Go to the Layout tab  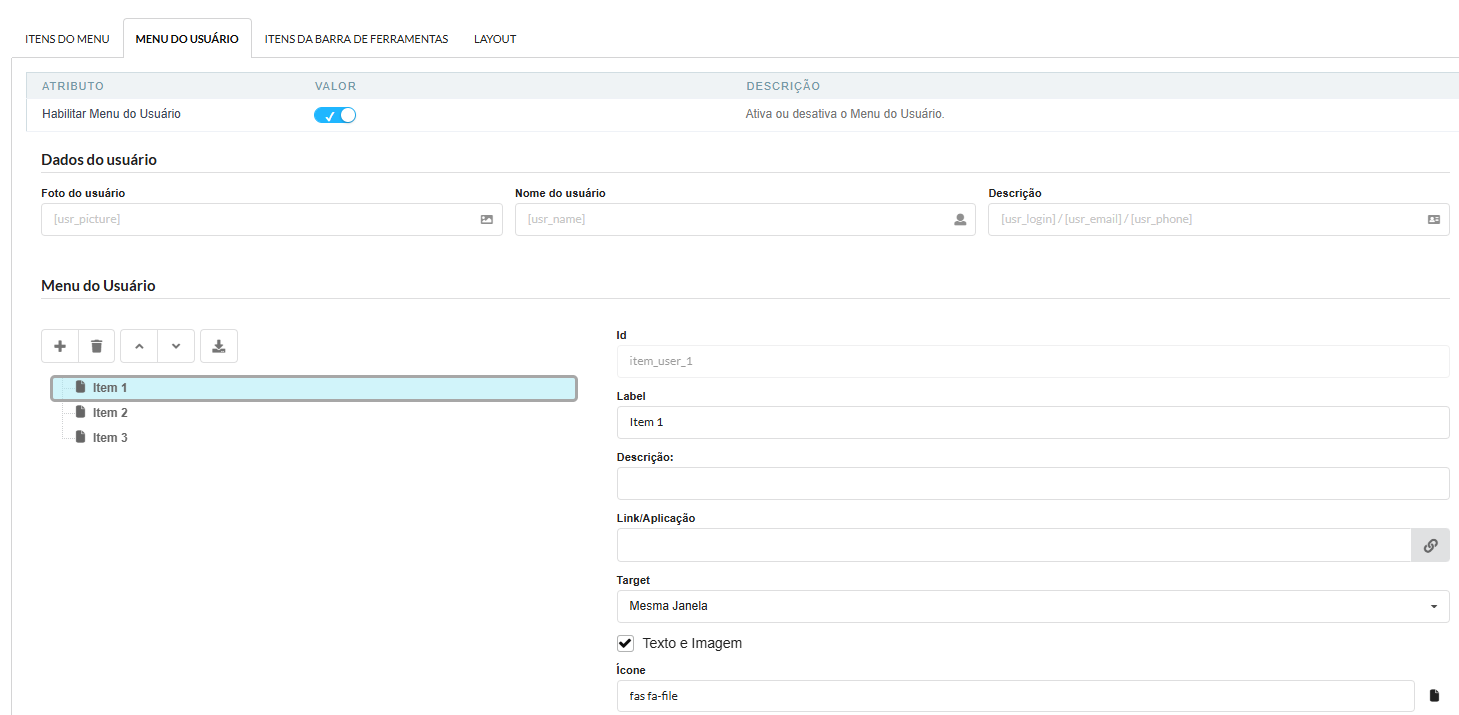(x=495, y=39)
